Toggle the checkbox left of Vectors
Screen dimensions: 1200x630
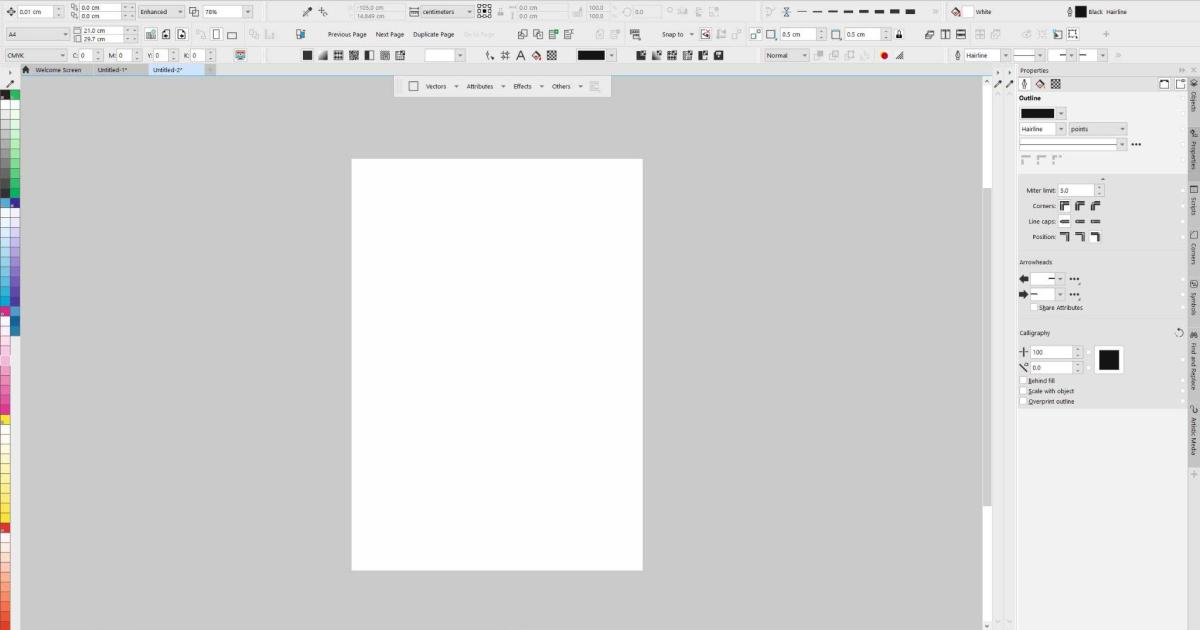(x=413, y=87)
